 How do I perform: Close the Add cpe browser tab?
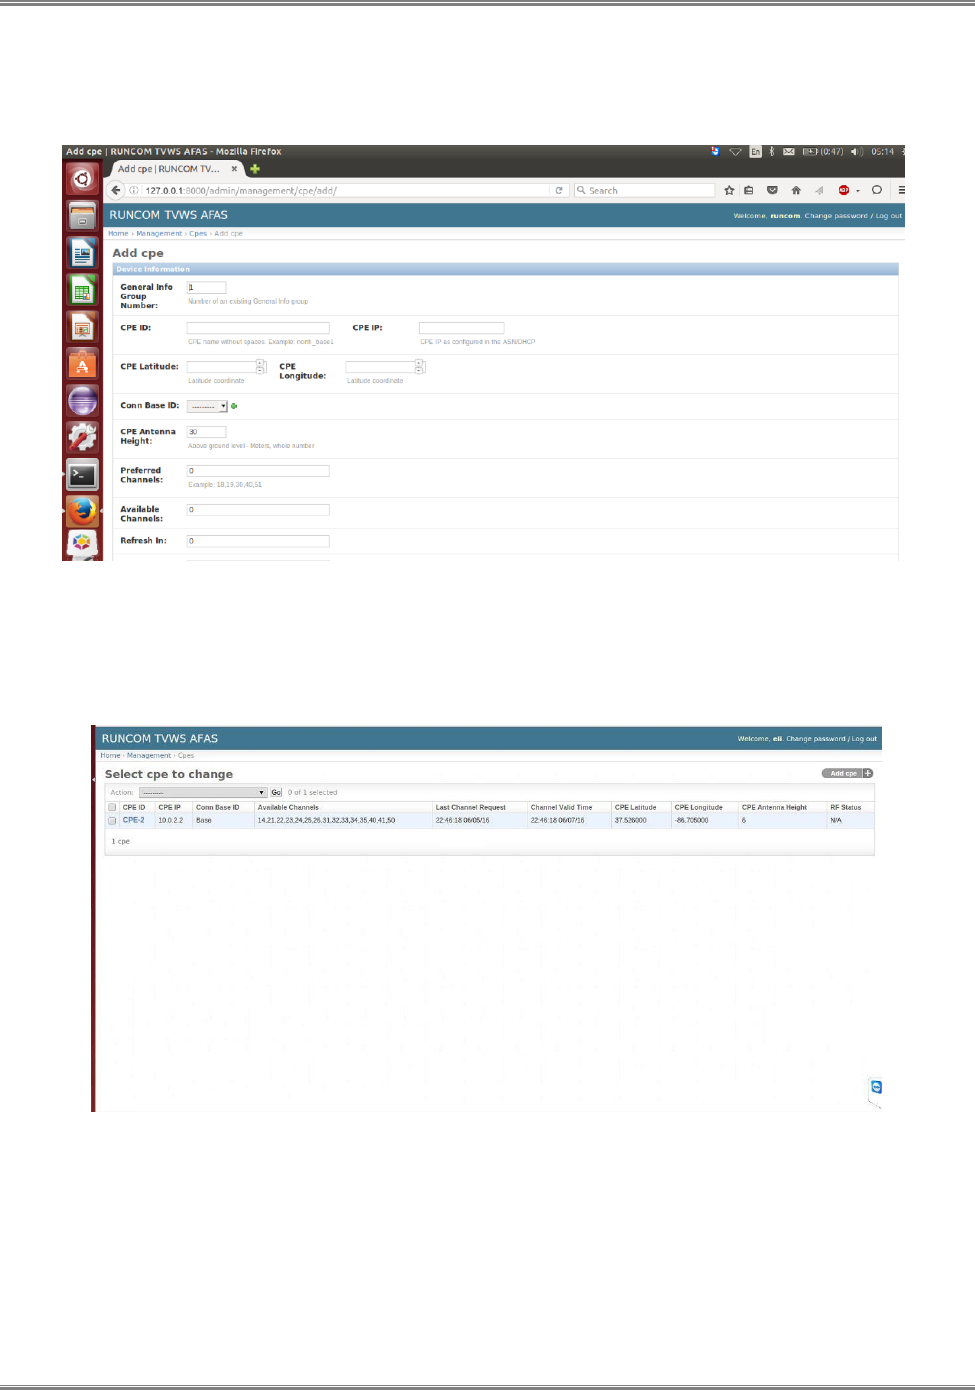tap(234, 169)
